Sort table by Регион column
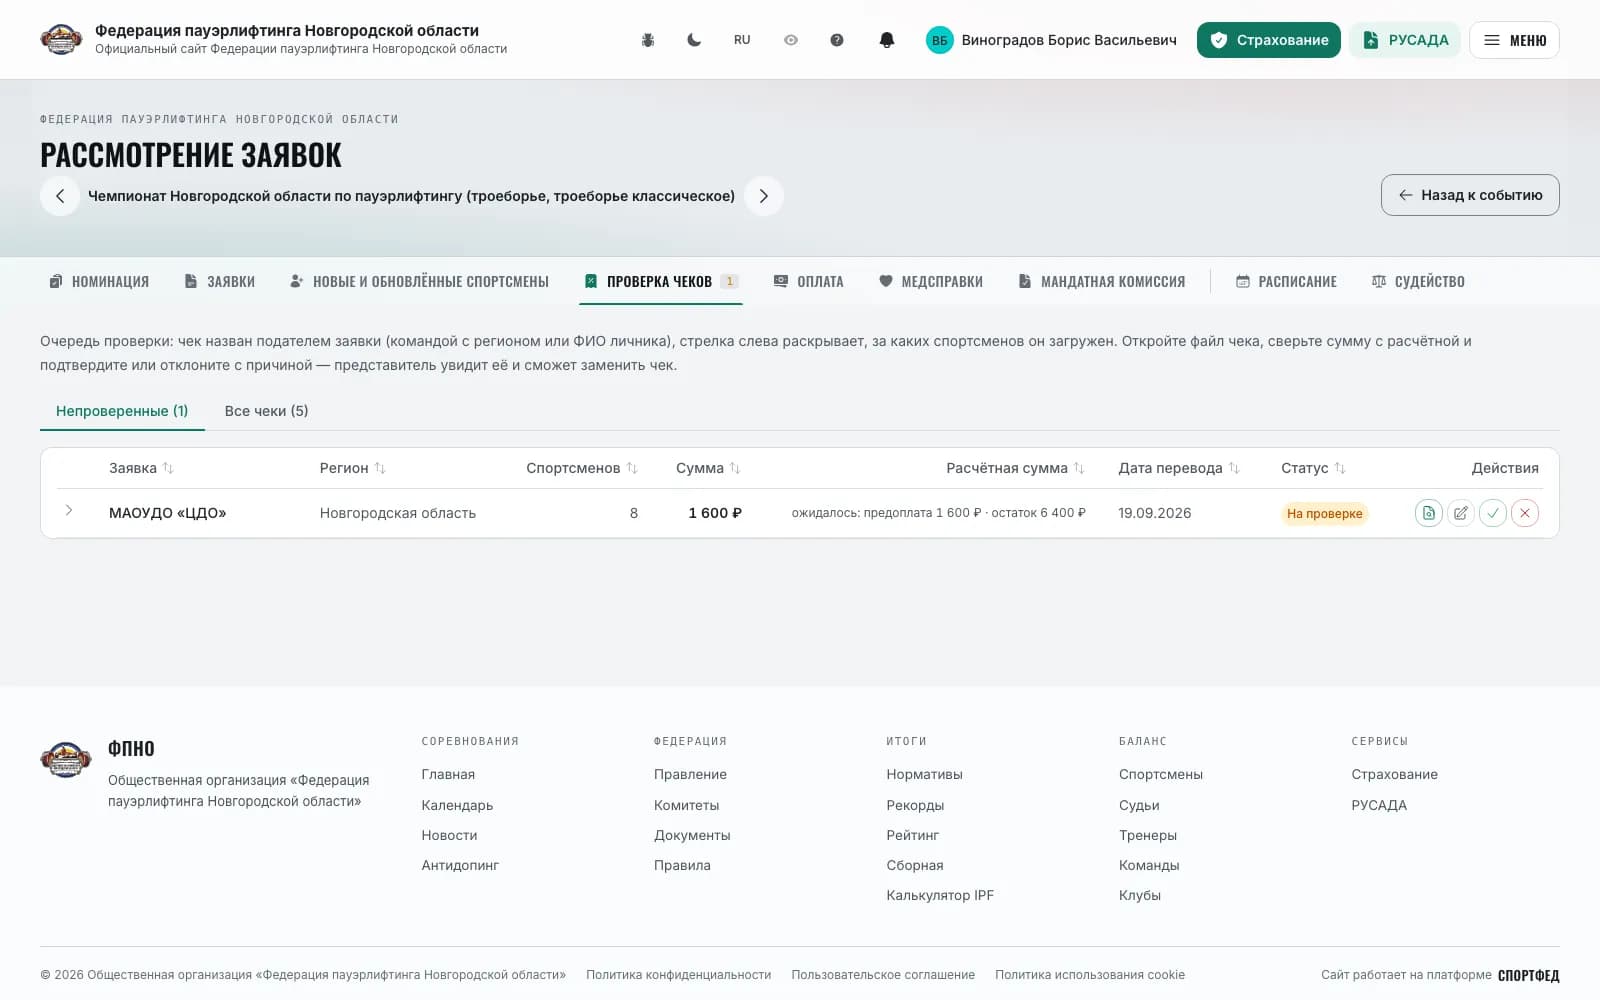Screen dimensions: 1600x1000 point(352,468)
